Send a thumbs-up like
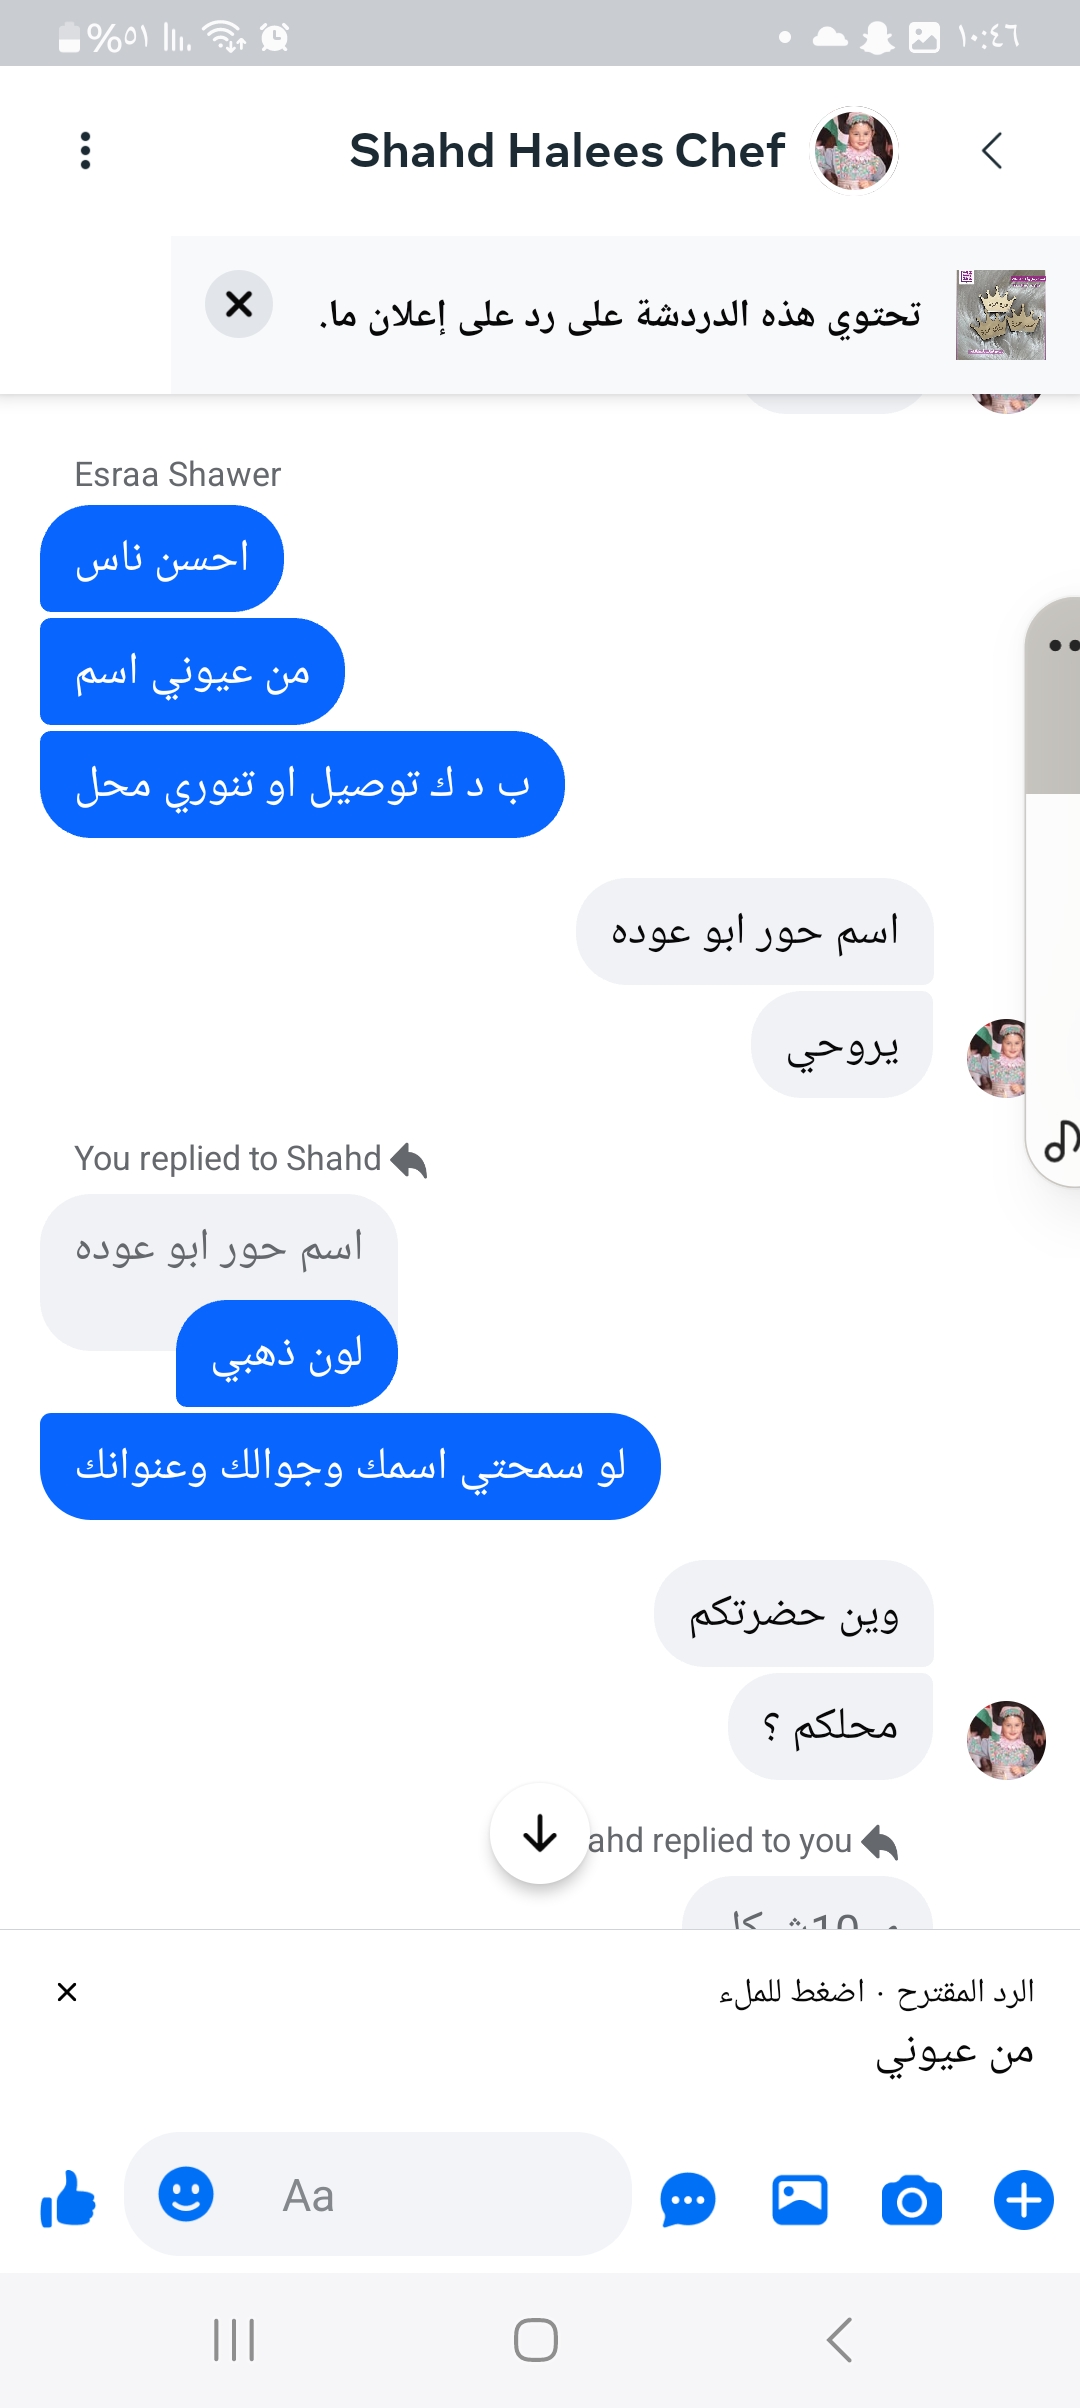Viewport: 1080px width, 2408px height. [x=67, y=2200]
